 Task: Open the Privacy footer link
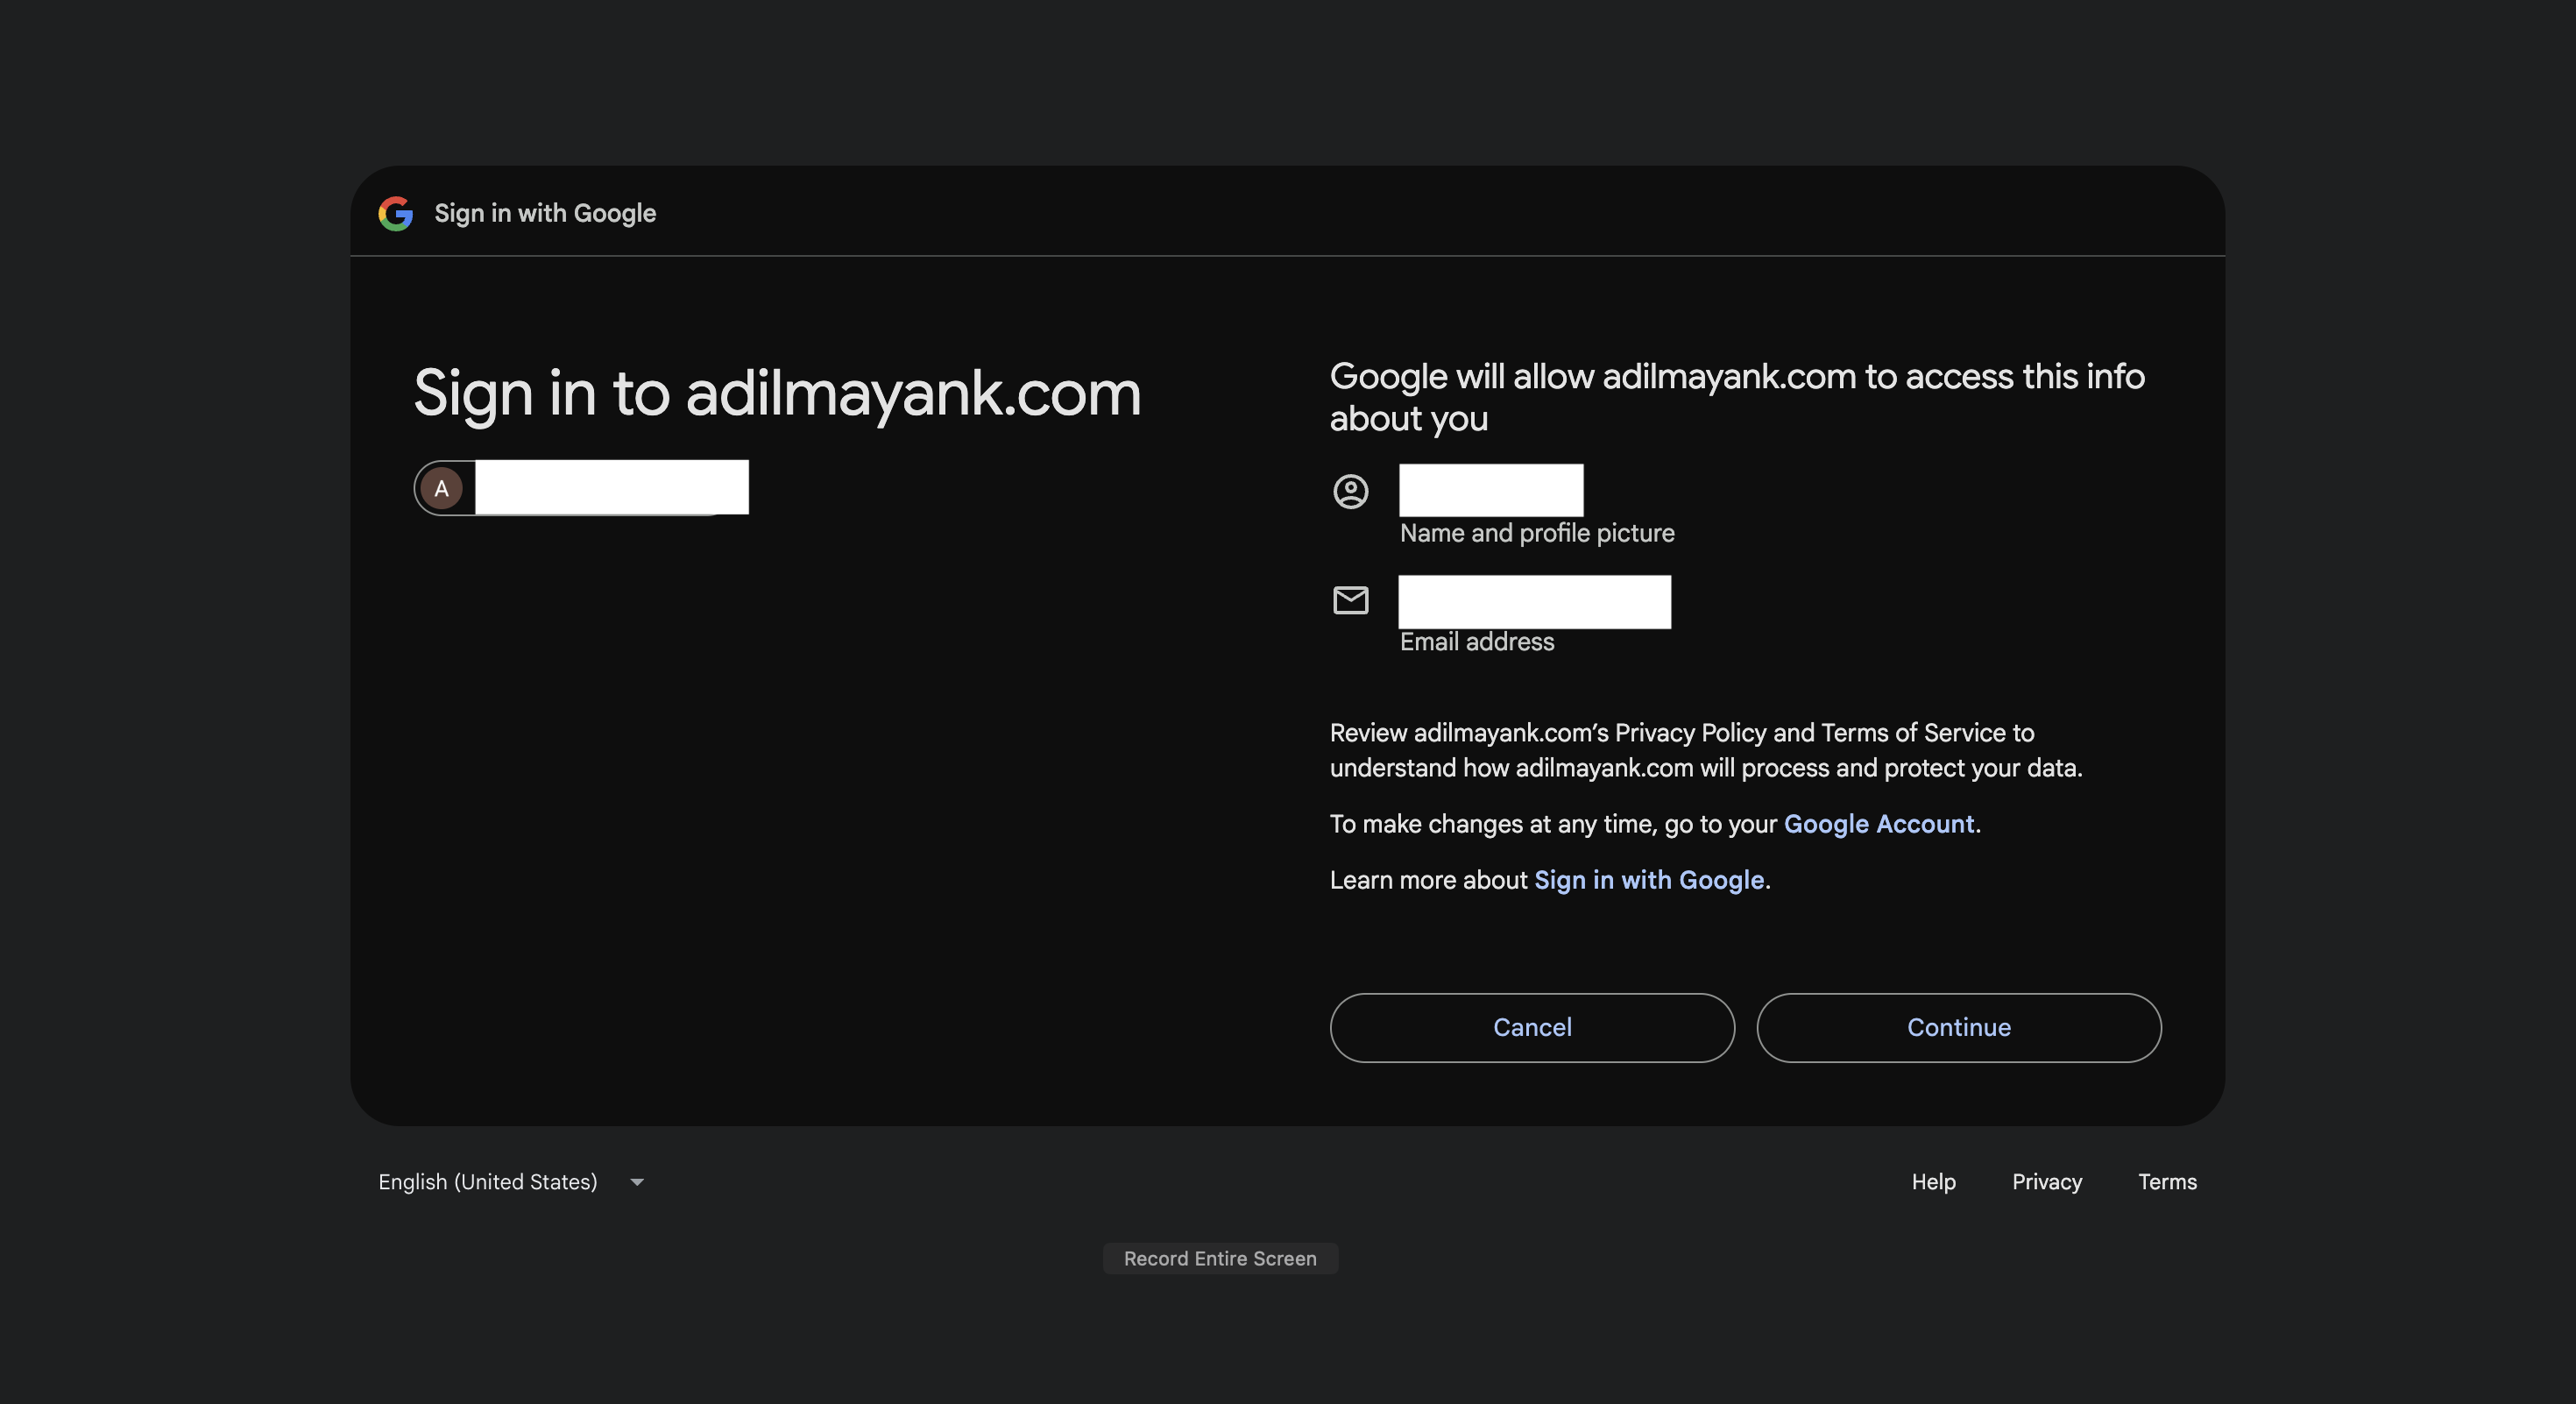coord(2047,1182)
